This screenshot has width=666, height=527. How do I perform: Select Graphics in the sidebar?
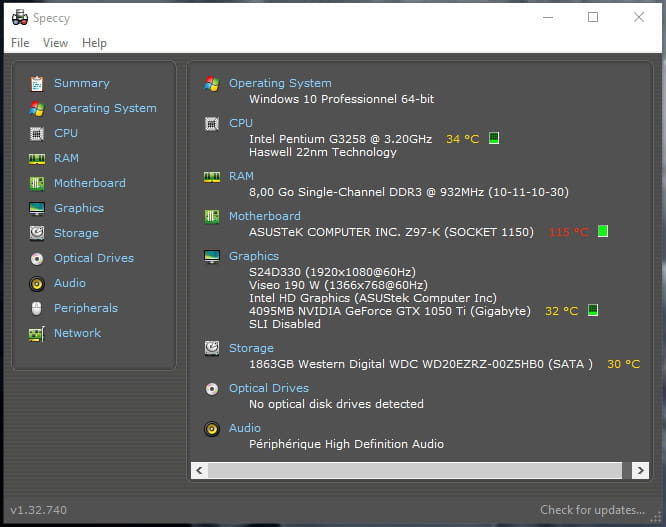click(79, 208)
